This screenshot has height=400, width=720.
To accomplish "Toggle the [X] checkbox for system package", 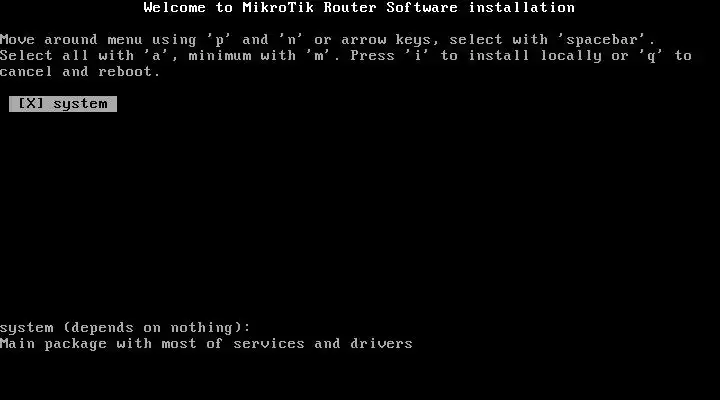I will (x=31, y=104).
